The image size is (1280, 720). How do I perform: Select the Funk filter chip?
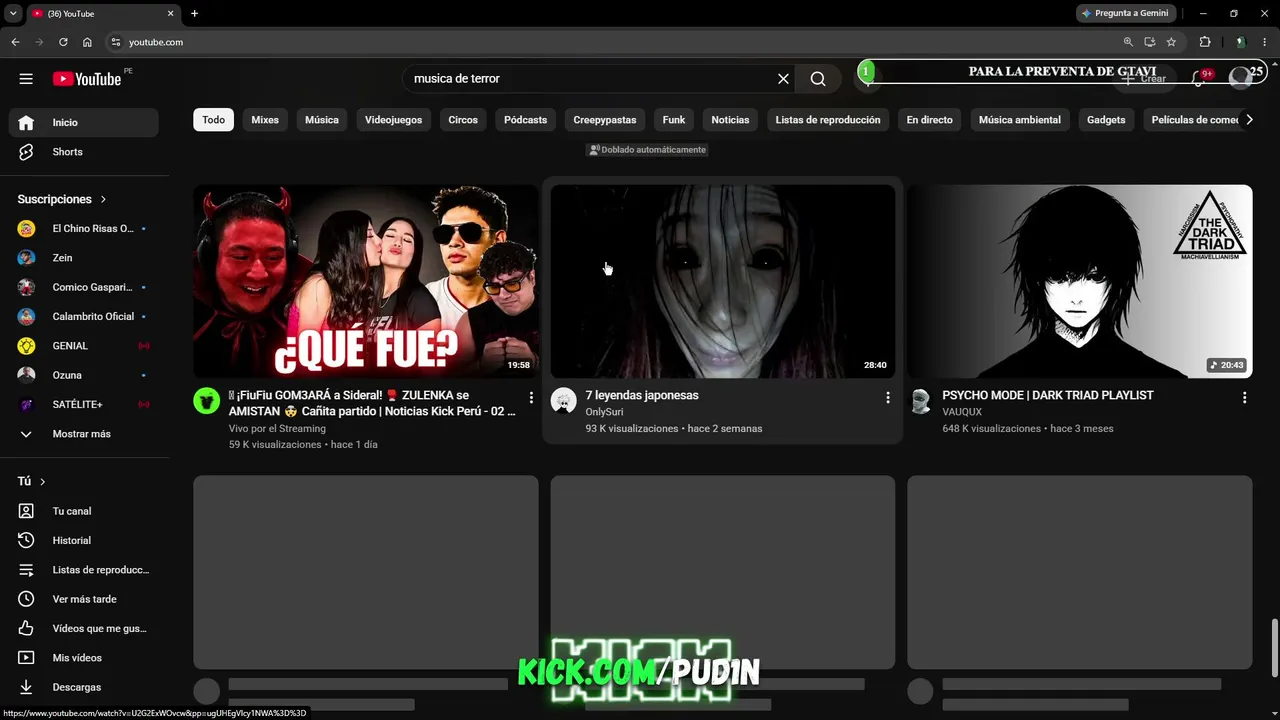pyautogui.click(x=674, y=120)
